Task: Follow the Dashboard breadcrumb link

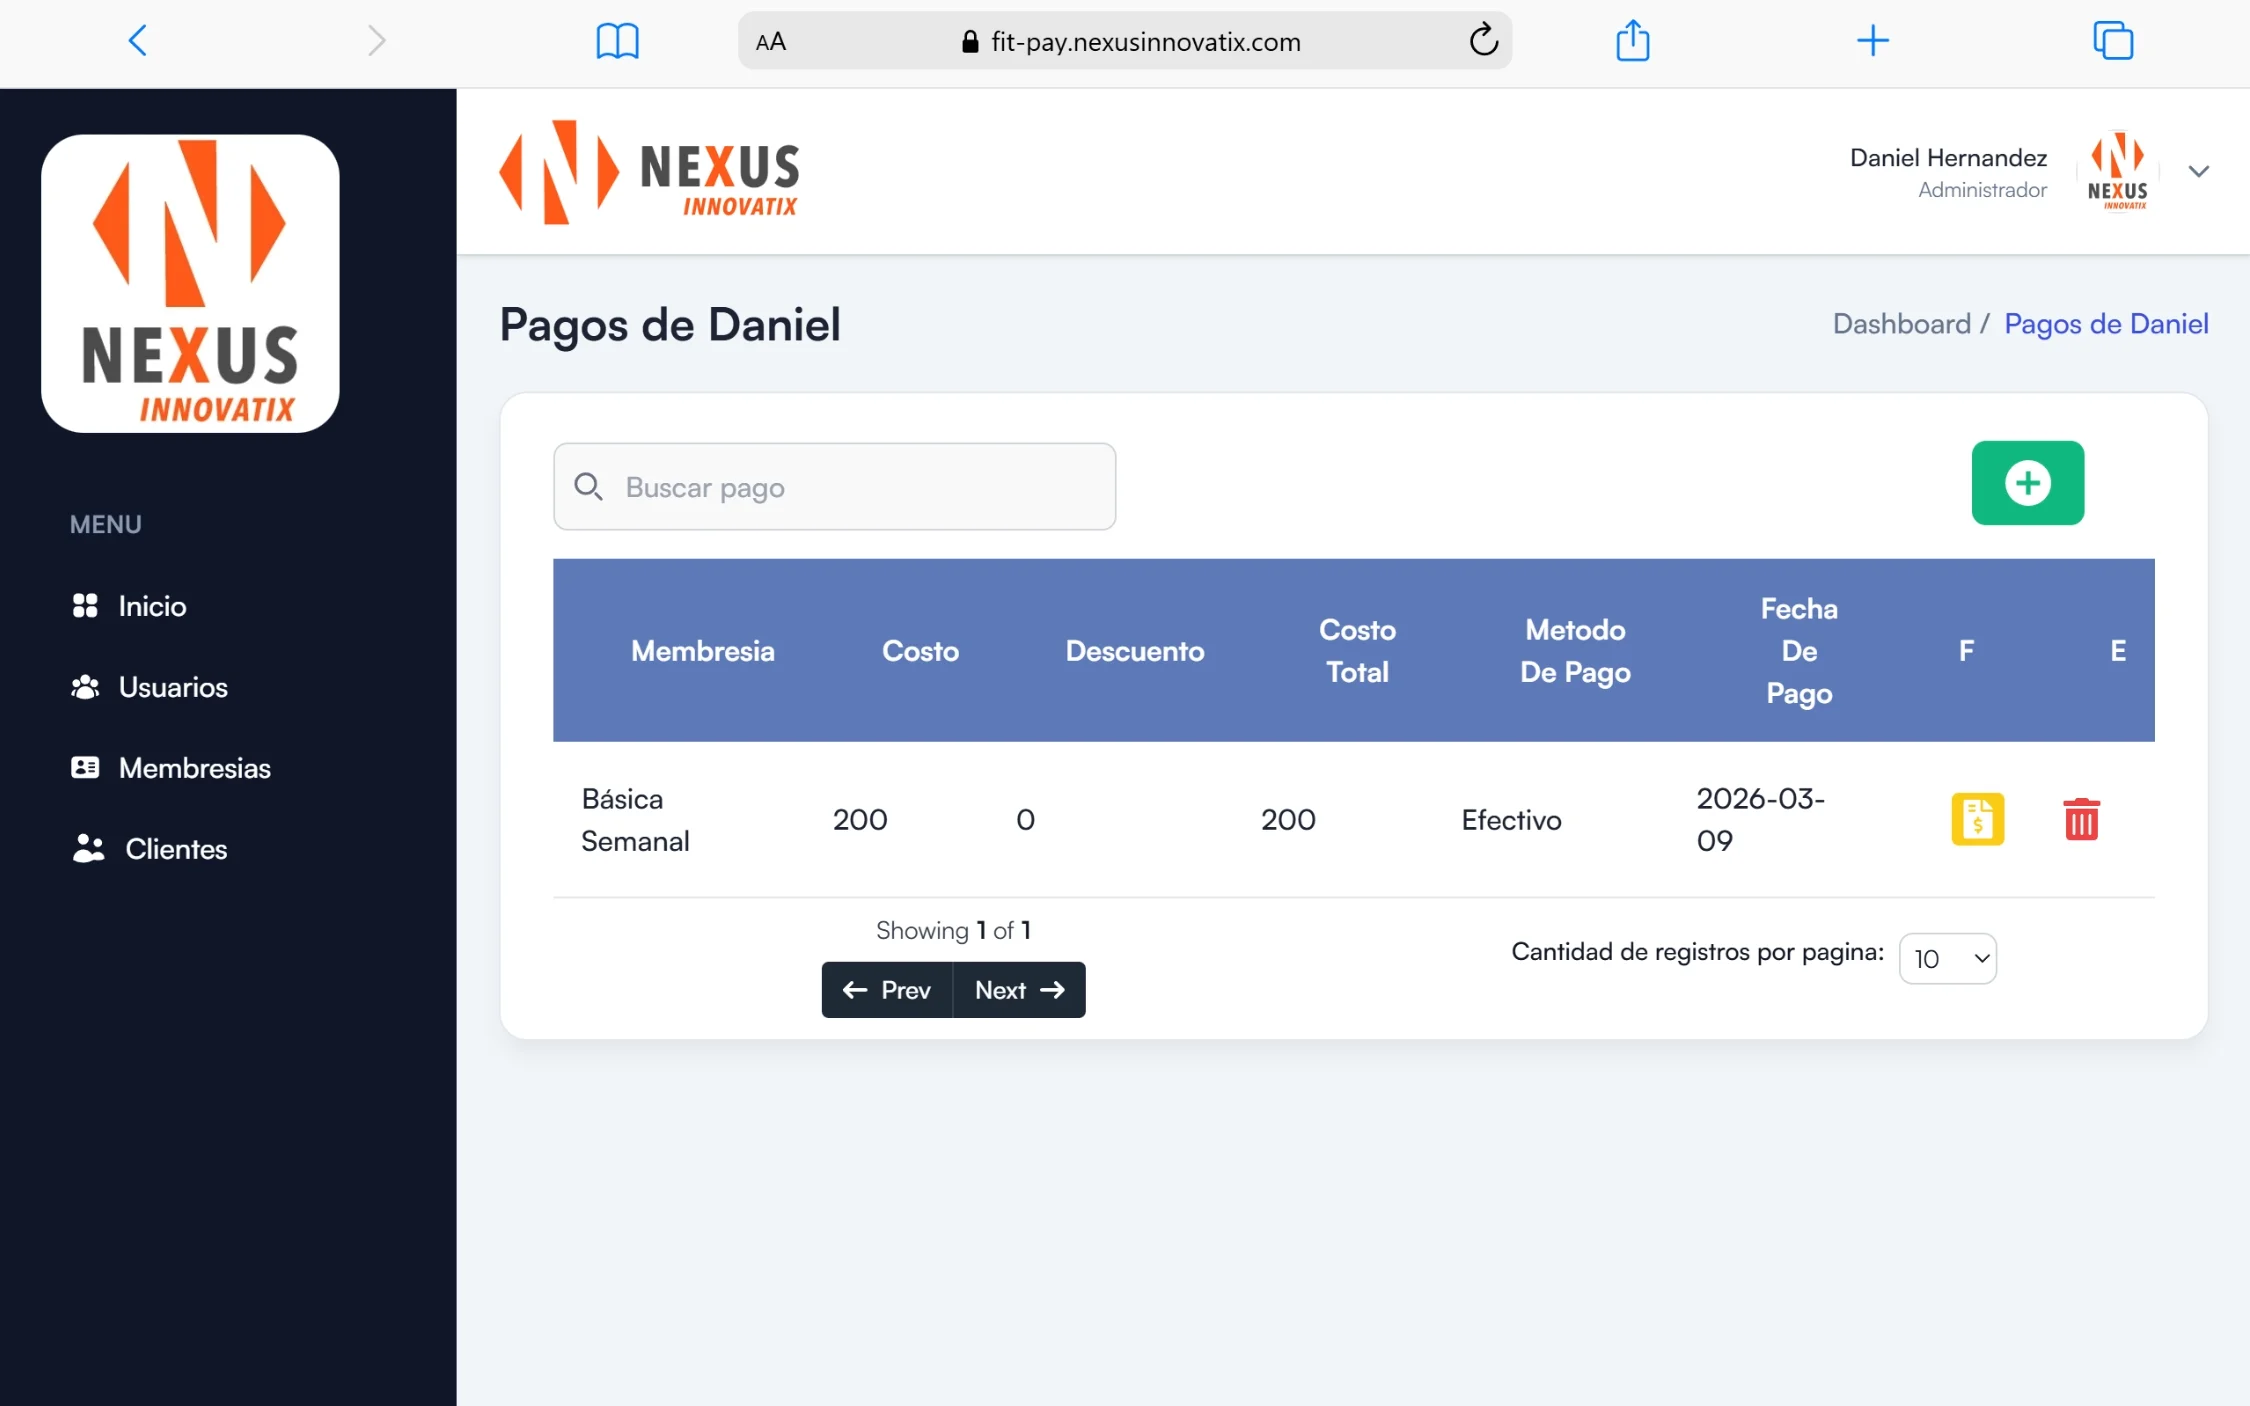Action: tap(1901, 324)
